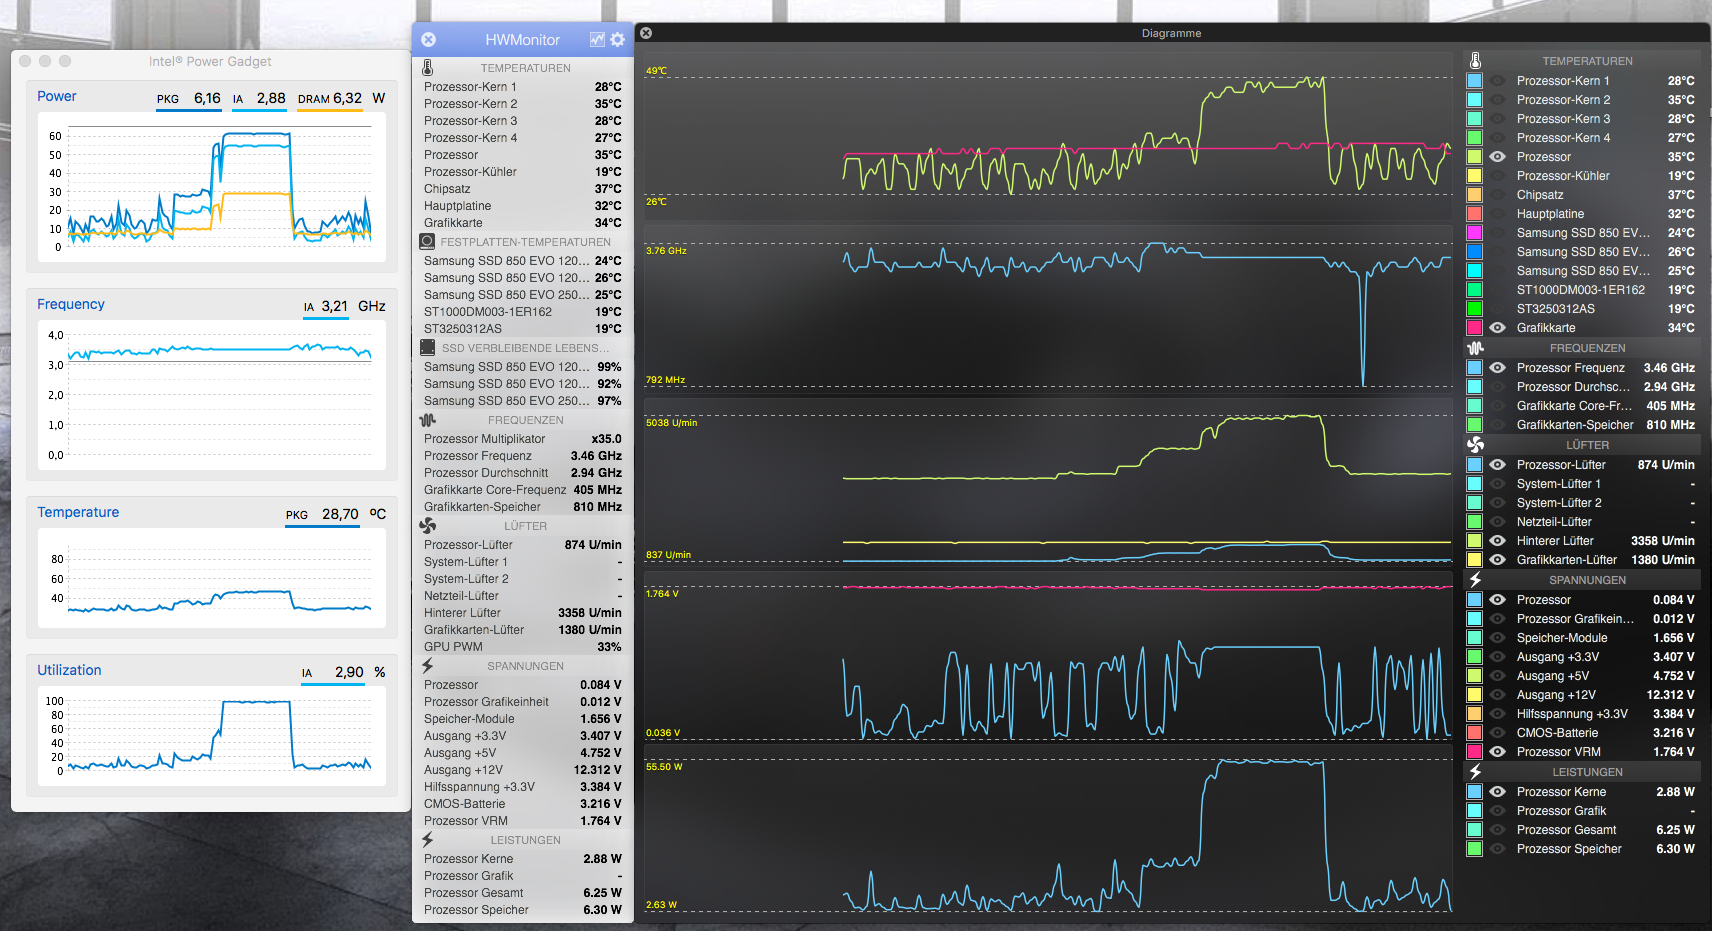
Task: Collapse the SPANNUNGEN group in HWMonitor list
Action: click(x=524, y=666)
